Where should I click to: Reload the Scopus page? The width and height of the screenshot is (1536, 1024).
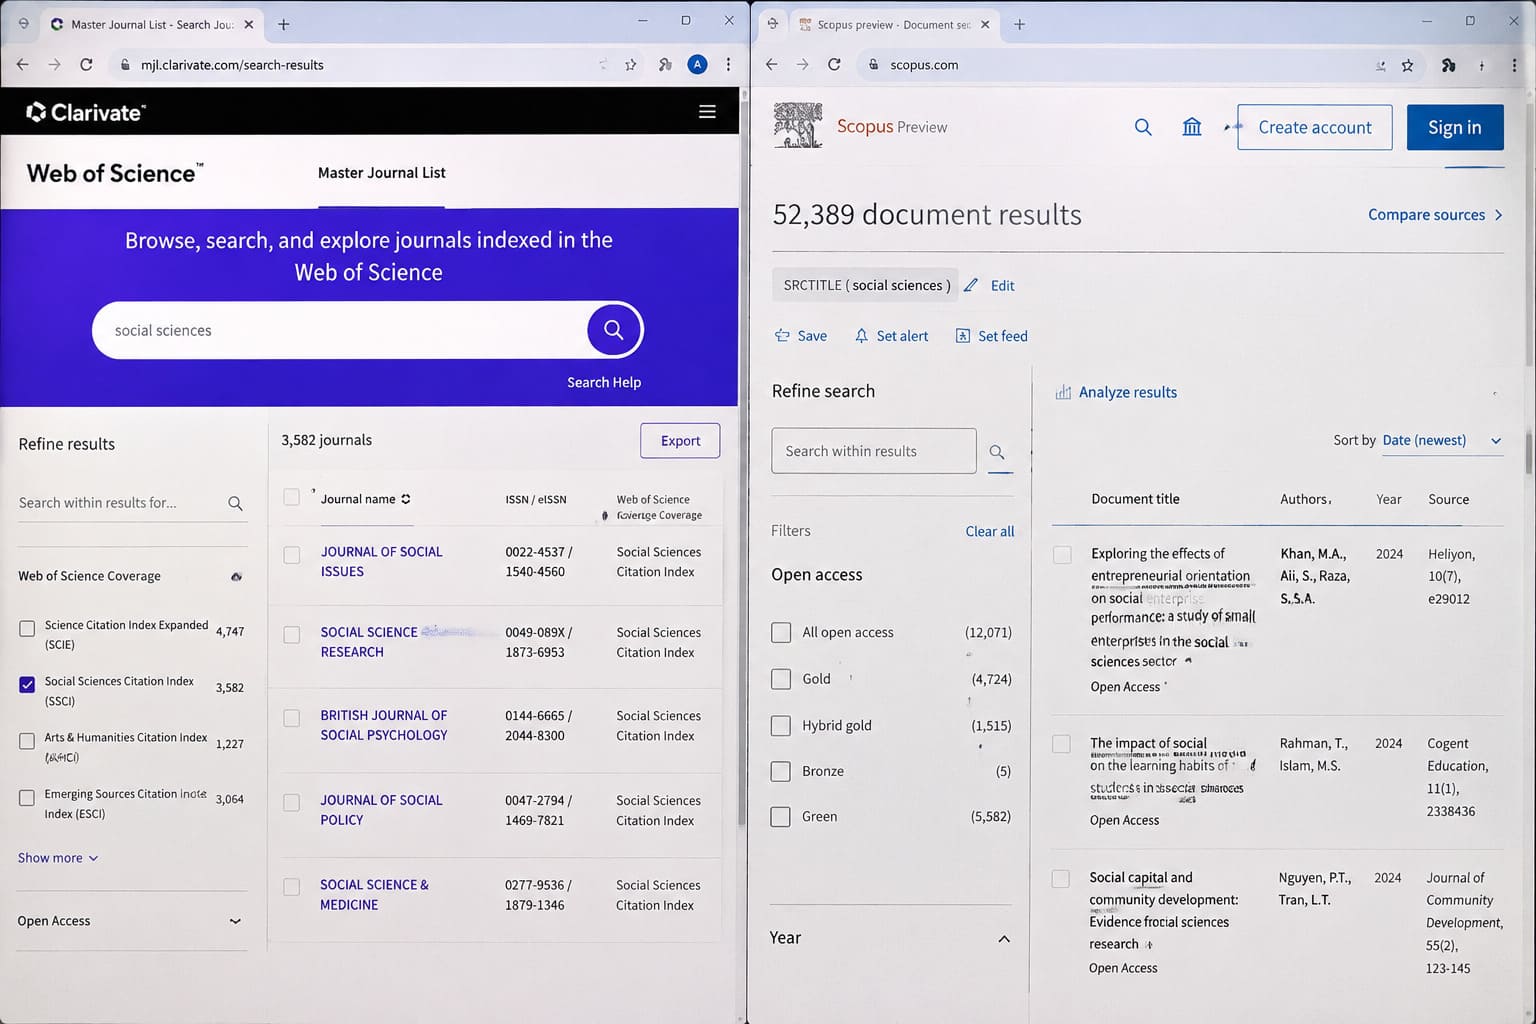834,65
